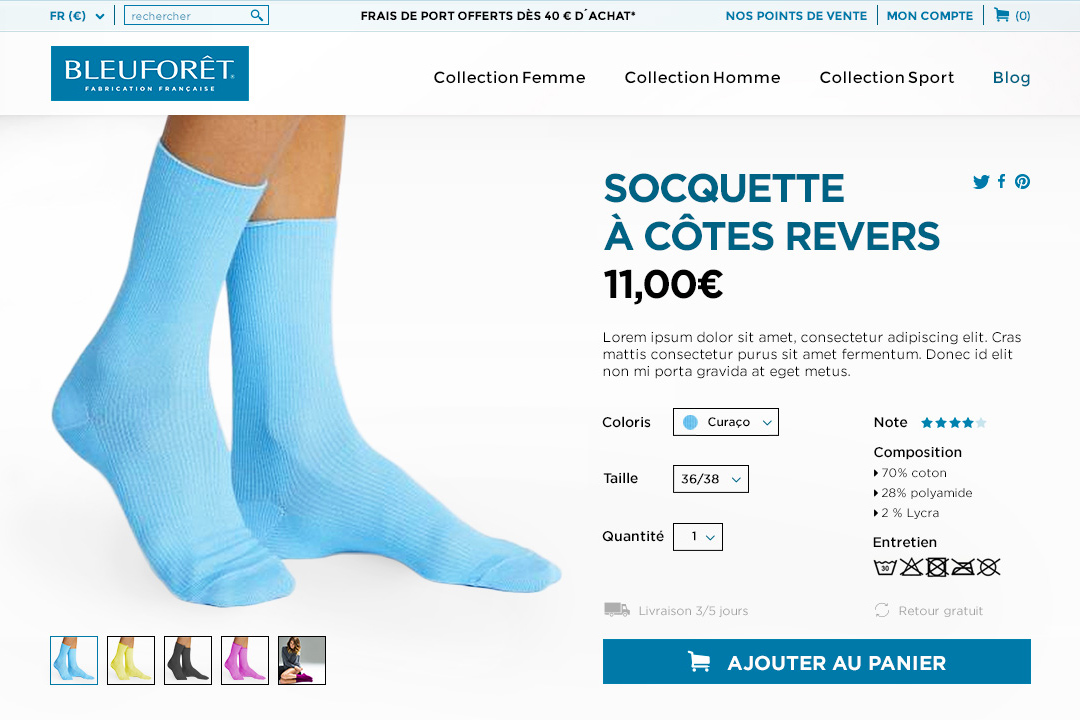The width and height of the screenshot is (1080, 720).
Task: Click the delivery truck icon
Action: (x=616, y=610)
